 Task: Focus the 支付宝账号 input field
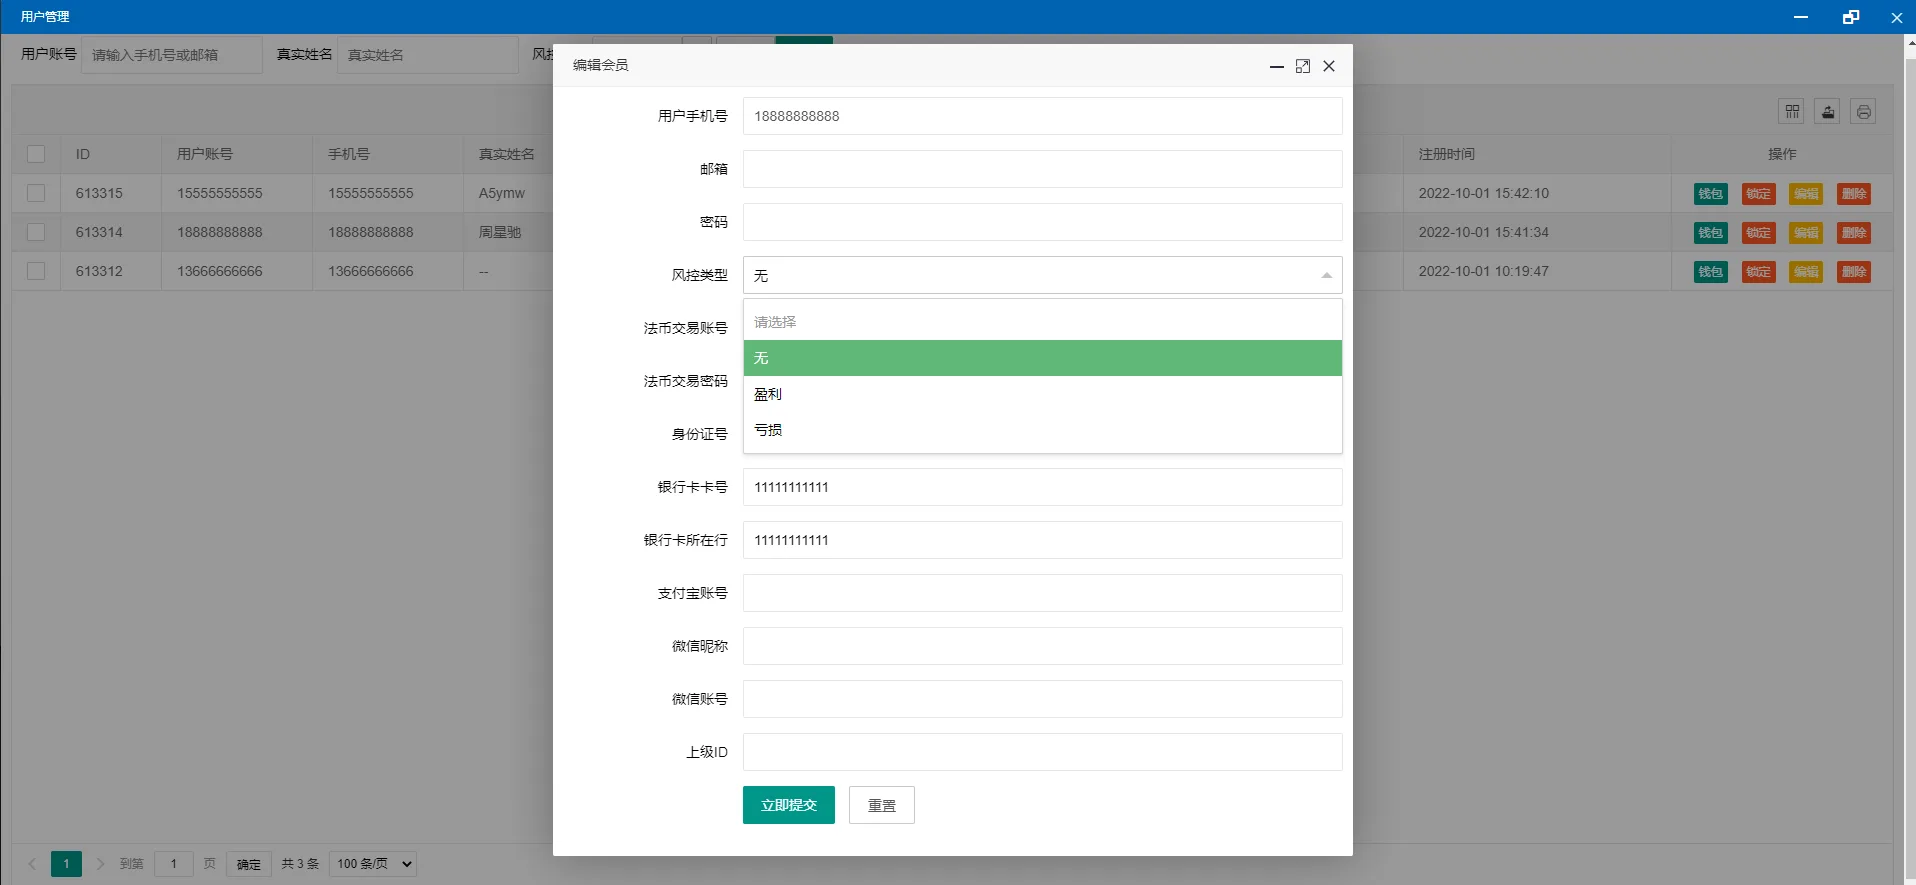click(x=1042, y=593)
